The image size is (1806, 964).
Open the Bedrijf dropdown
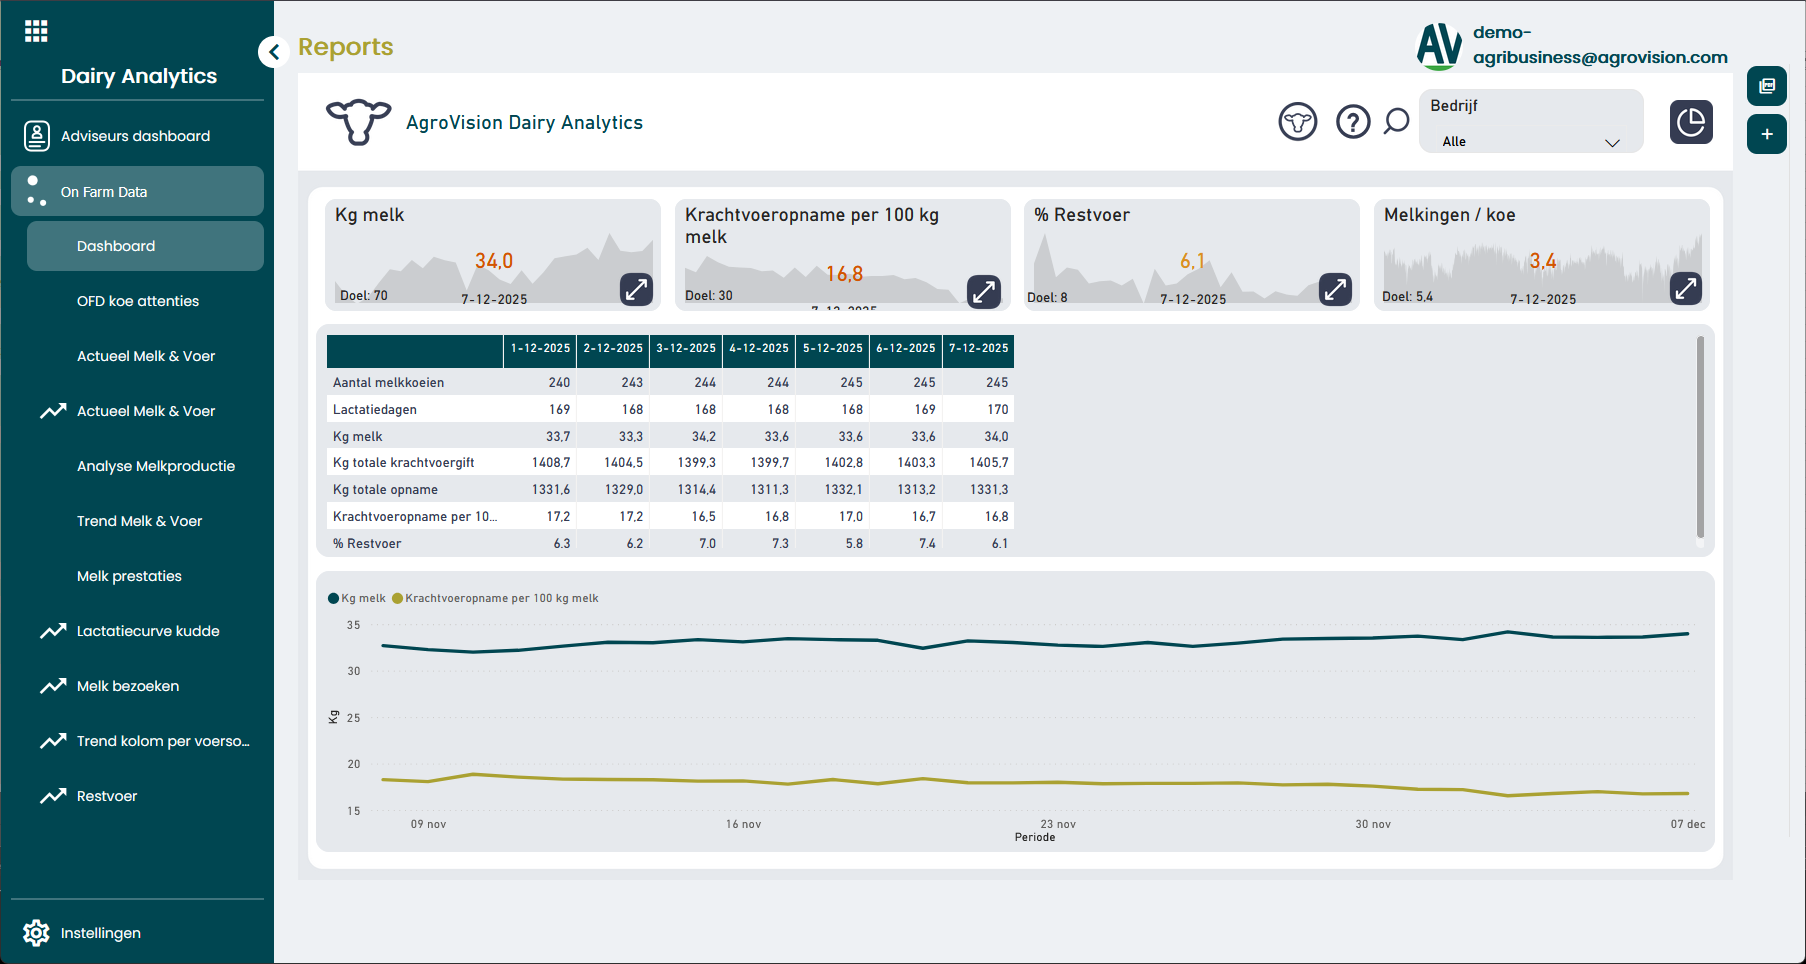[x=1530, y=141]
